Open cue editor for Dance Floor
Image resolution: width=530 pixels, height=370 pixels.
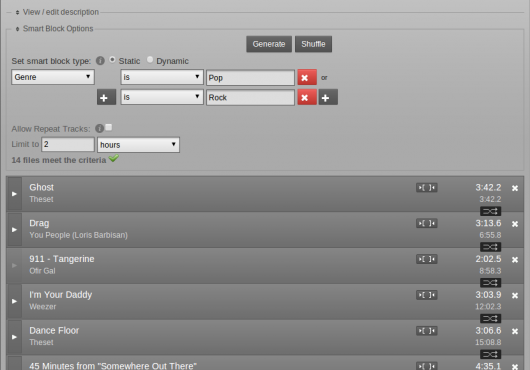427,331
